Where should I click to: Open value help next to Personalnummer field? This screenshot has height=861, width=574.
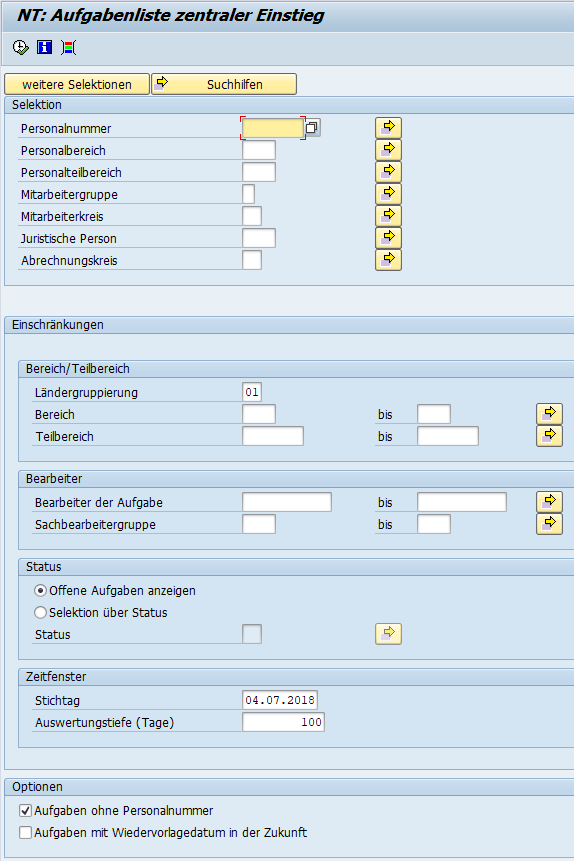pos(312,128)
